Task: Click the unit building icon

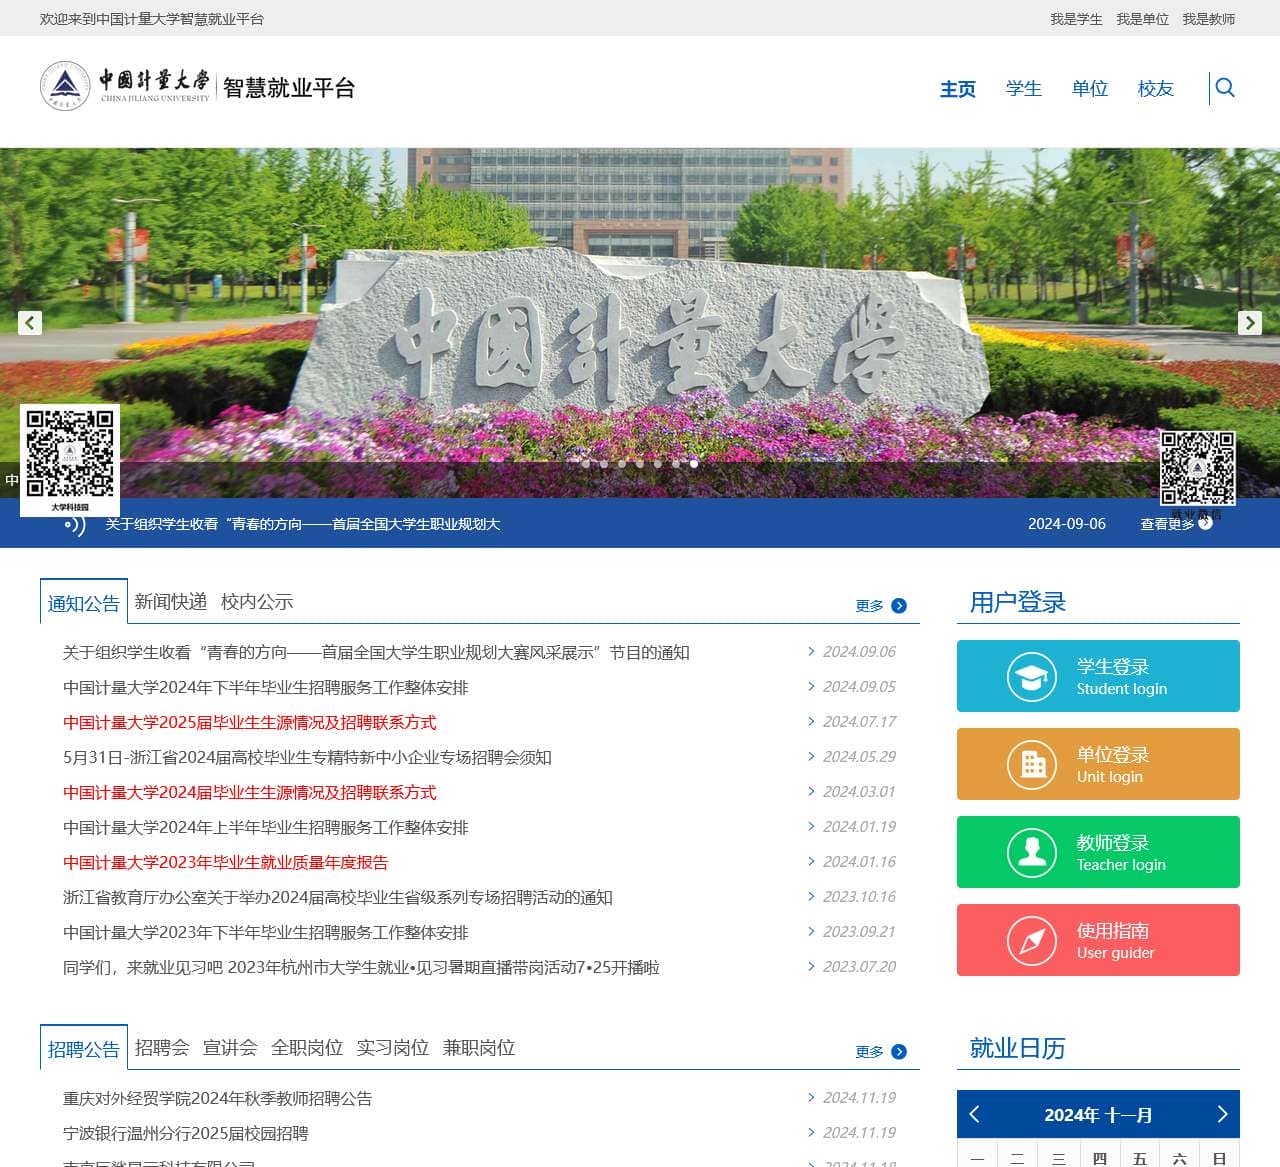Action: [x=1032, y=765]
